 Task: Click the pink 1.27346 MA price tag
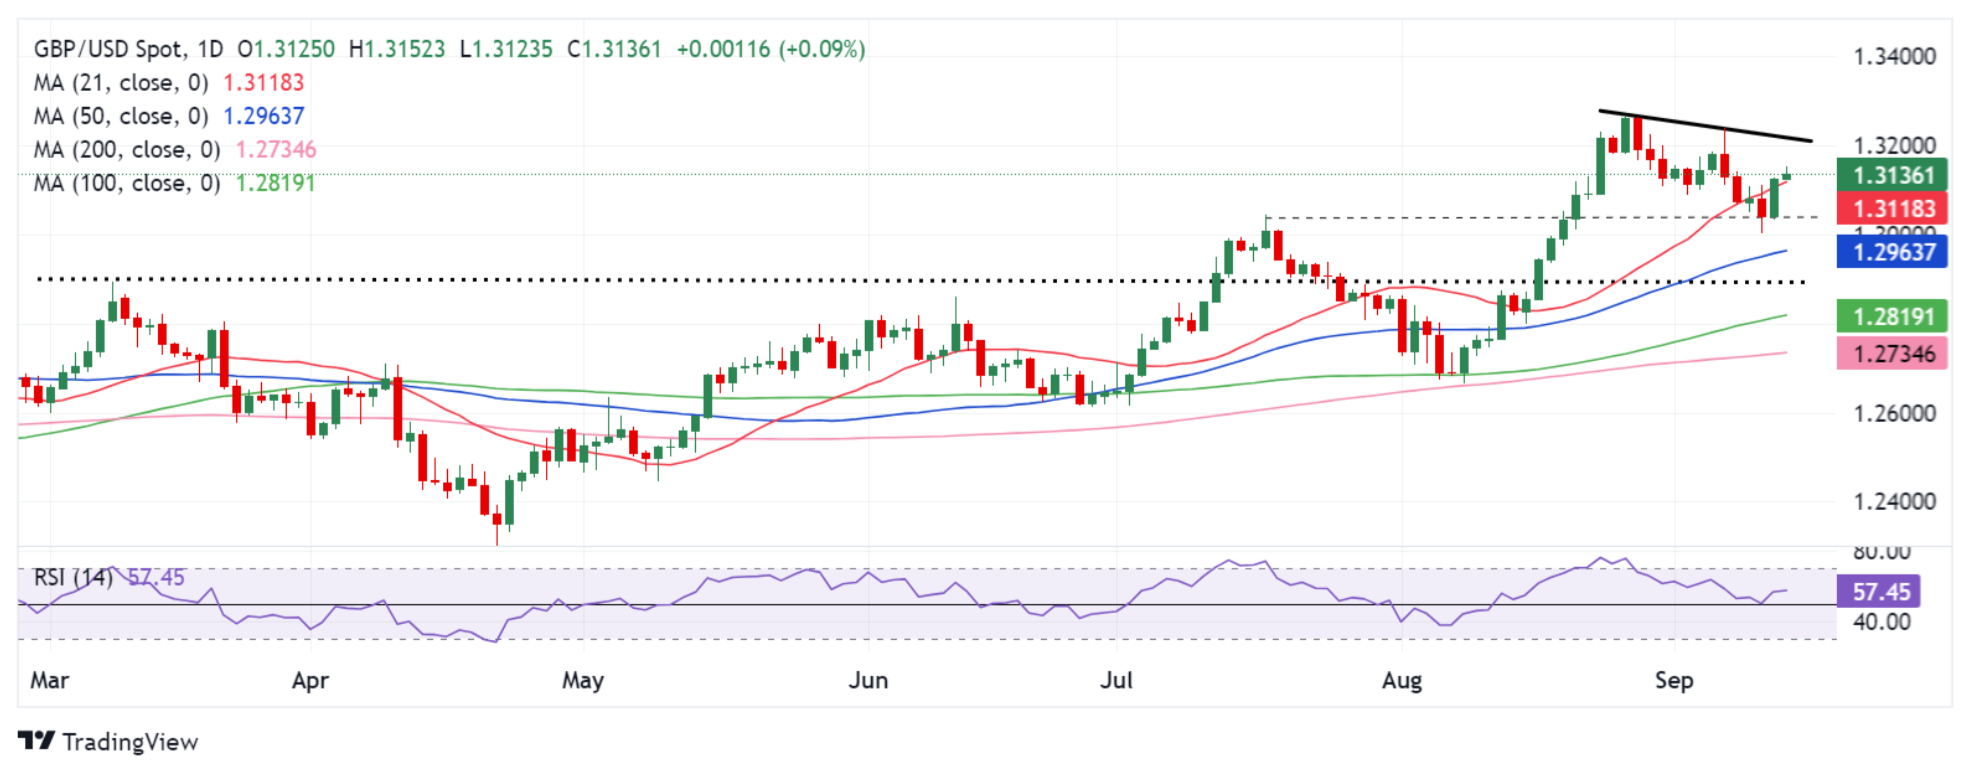tap(1892, 353)
